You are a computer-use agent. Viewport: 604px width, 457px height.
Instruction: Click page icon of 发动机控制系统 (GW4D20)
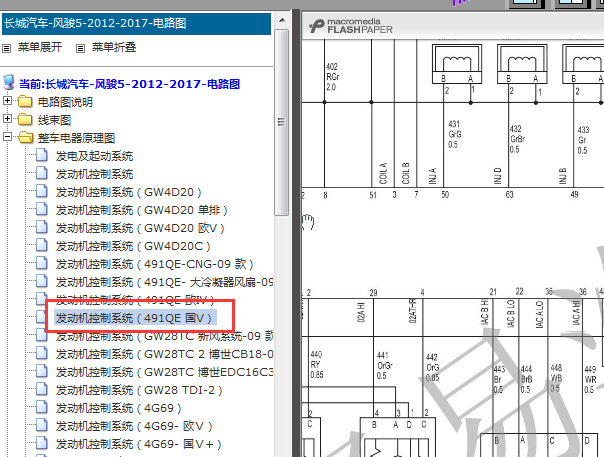[x=42, y=190]
